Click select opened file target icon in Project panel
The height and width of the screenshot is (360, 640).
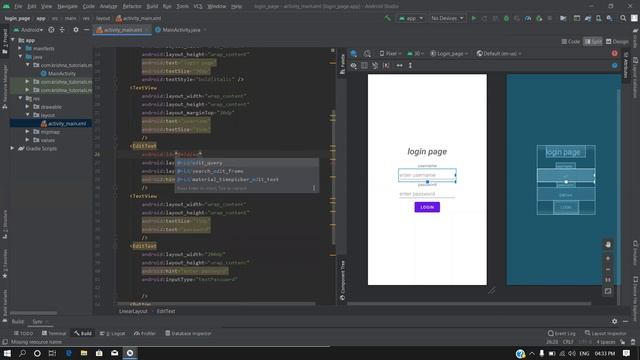[51, 30]
